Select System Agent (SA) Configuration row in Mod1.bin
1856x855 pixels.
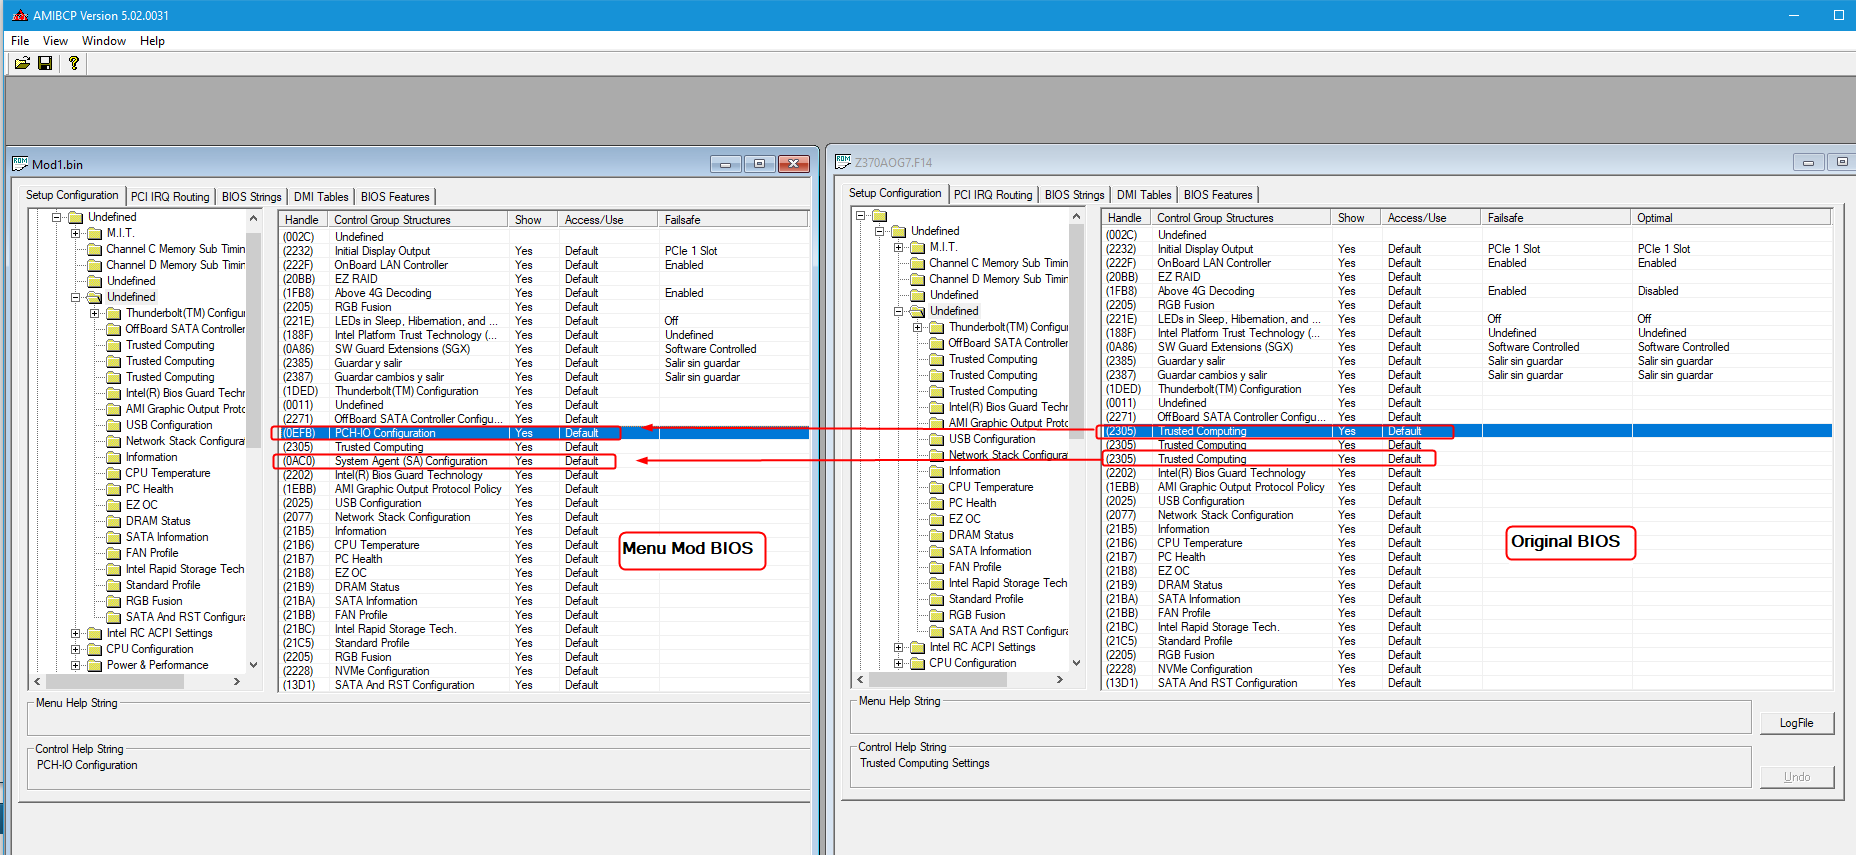[x=544, y=461]
